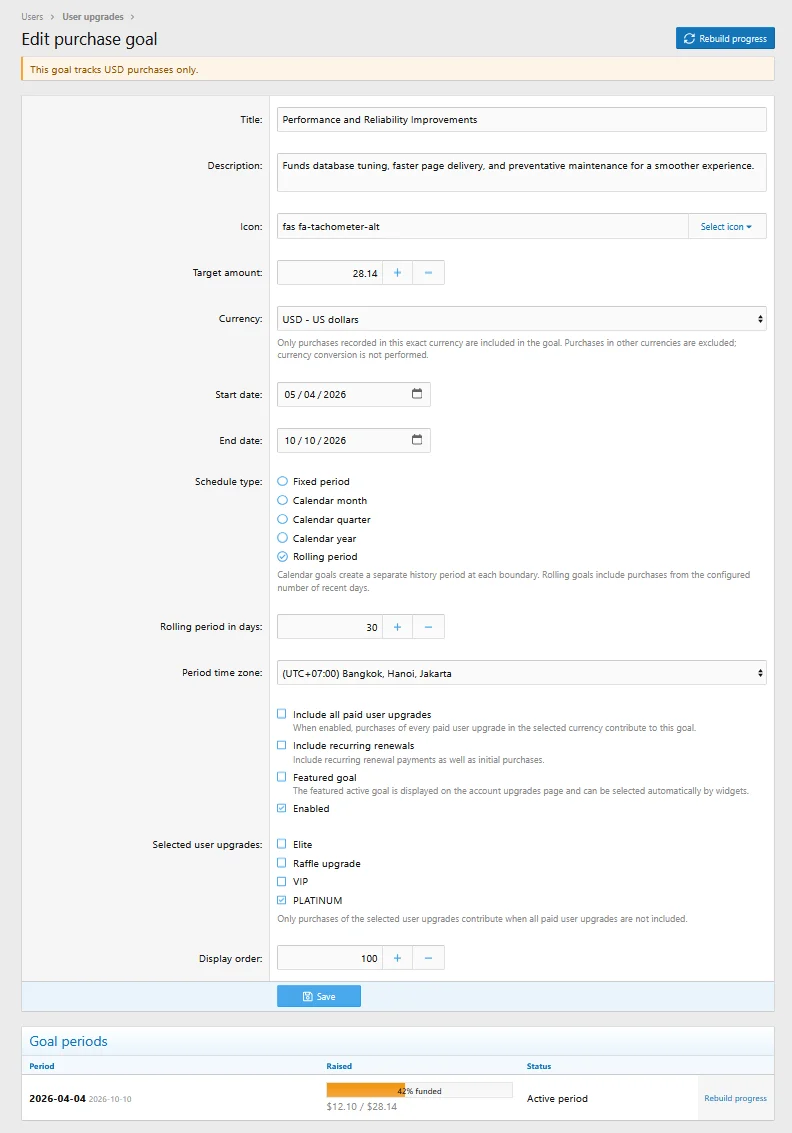This screenshot has height=1133, width=792.
Task: Click the 42% funded progress bar
Action: 419,1090
